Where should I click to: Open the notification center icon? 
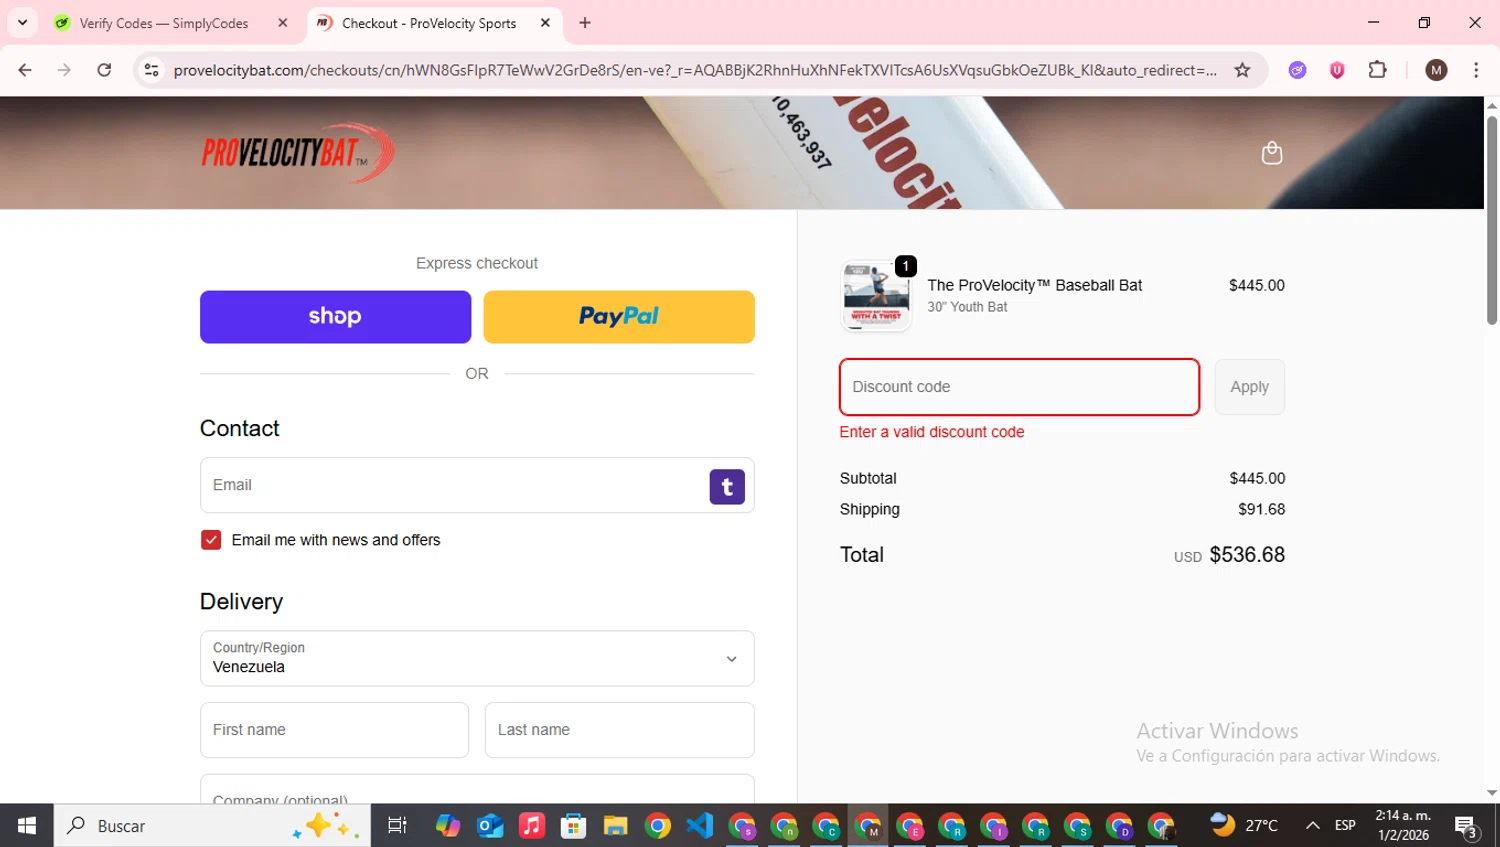tap(1466, 826)
